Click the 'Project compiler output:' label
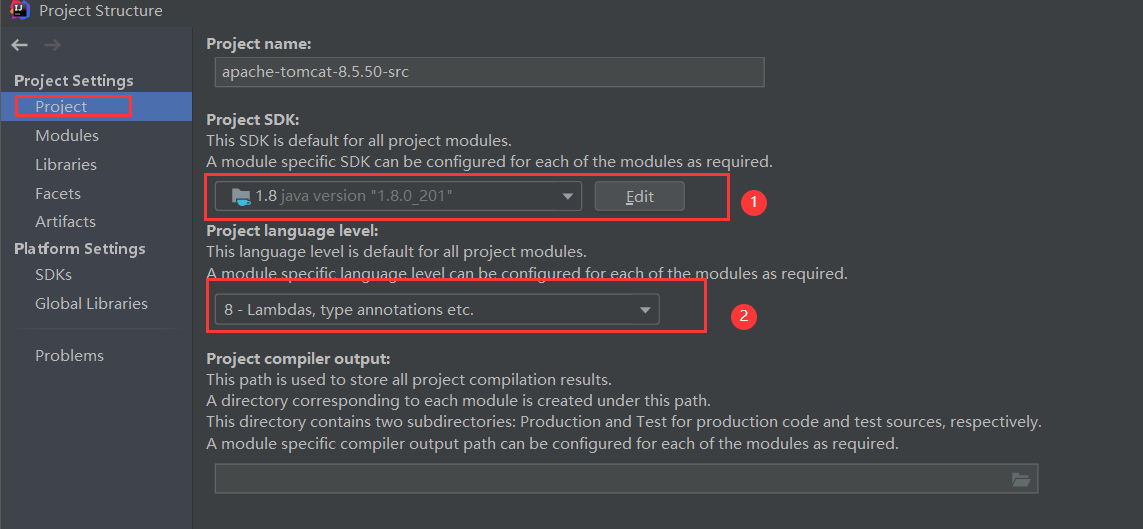Image resolution: width=1143 pixels, height=529 pixels. [x=299, y=359]
